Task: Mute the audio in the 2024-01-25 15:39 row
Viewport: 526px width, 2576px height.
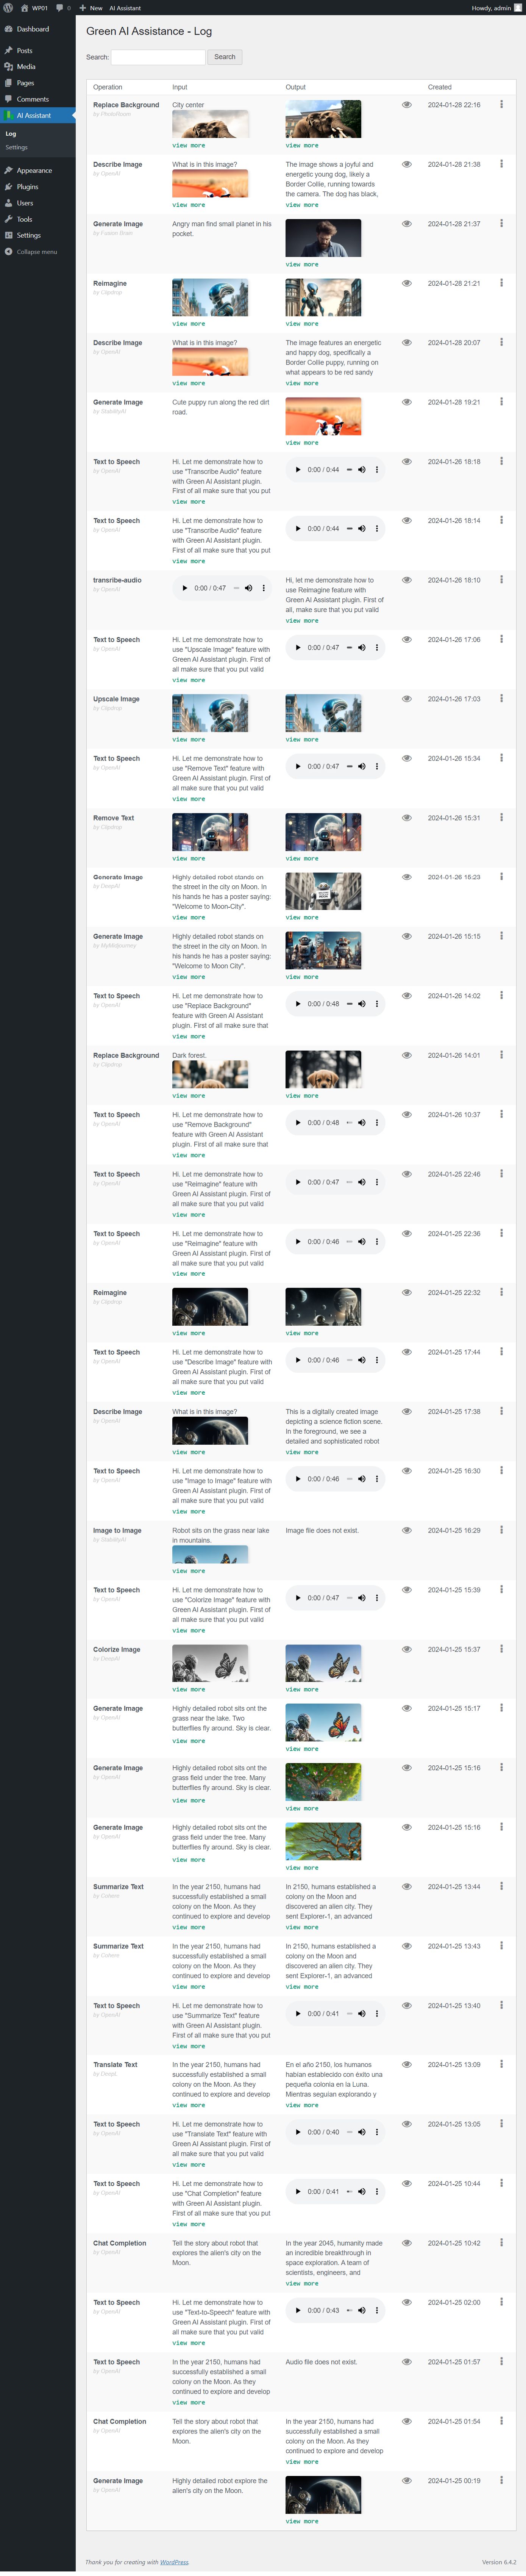Action: [362, 1598]
